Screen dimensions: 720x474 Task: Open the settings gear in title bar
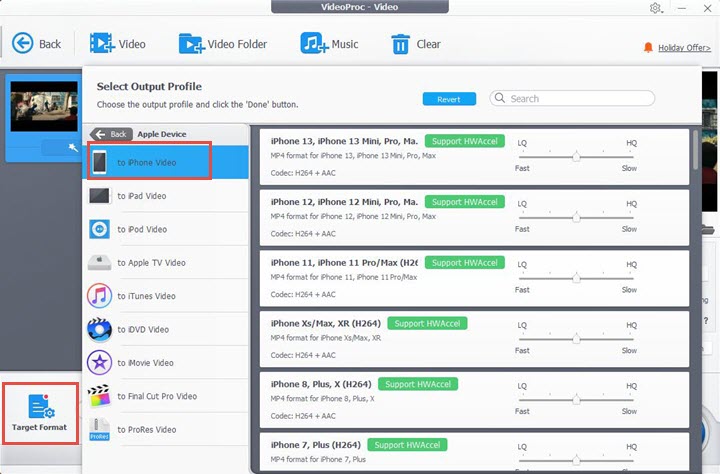click(x=655, y=8)
